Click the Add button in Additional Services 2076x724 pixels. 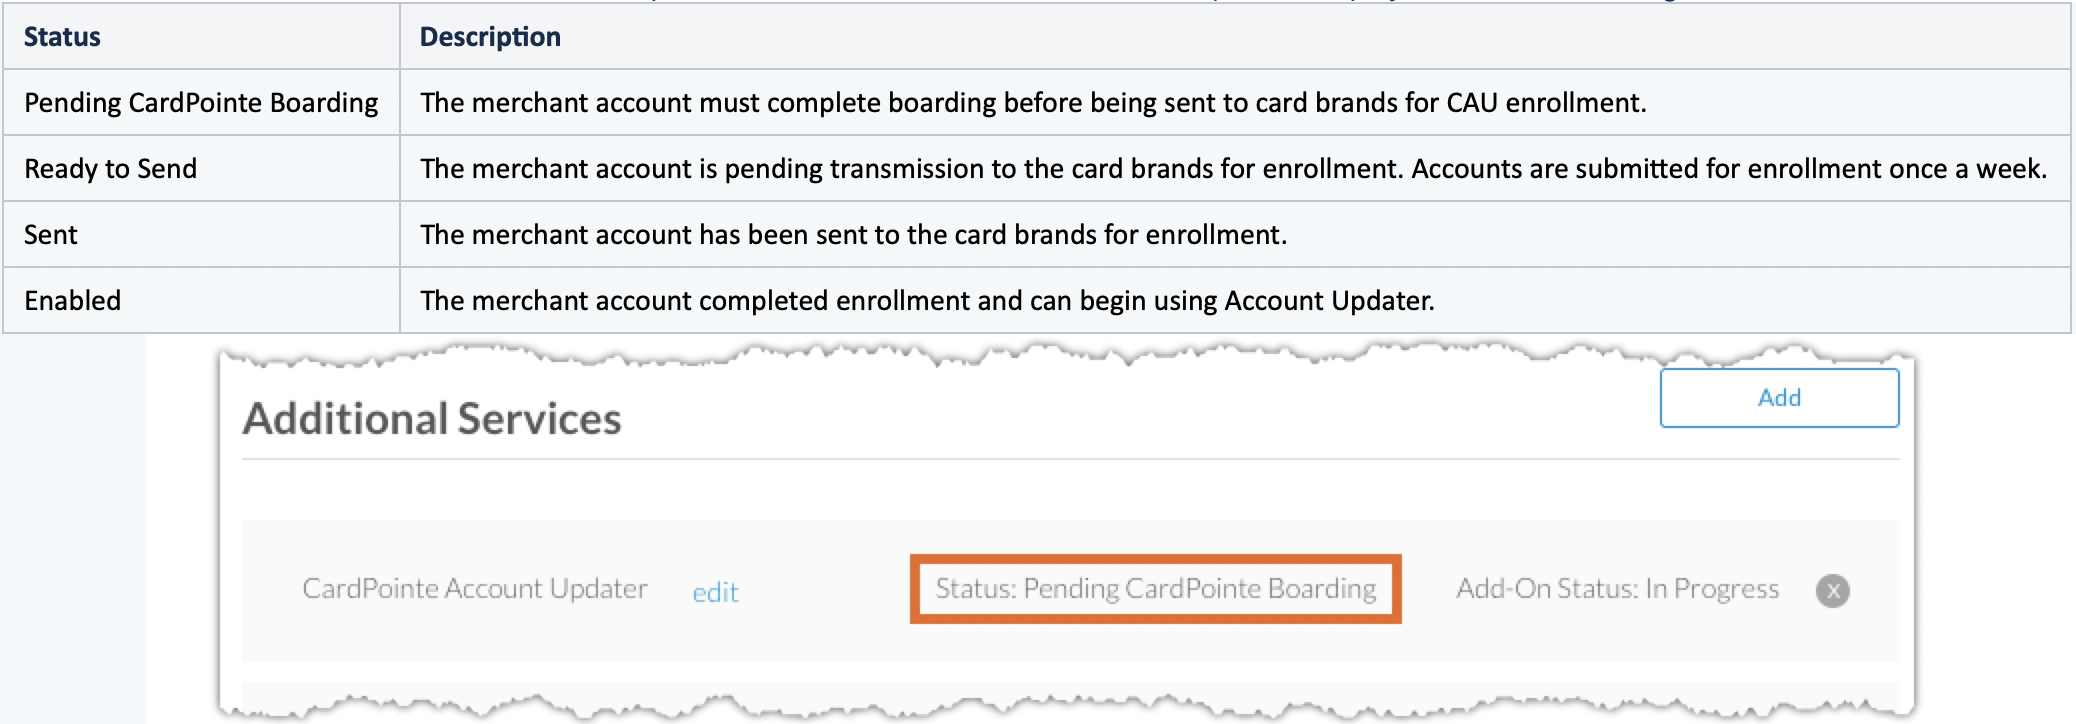click(1779, 398)
